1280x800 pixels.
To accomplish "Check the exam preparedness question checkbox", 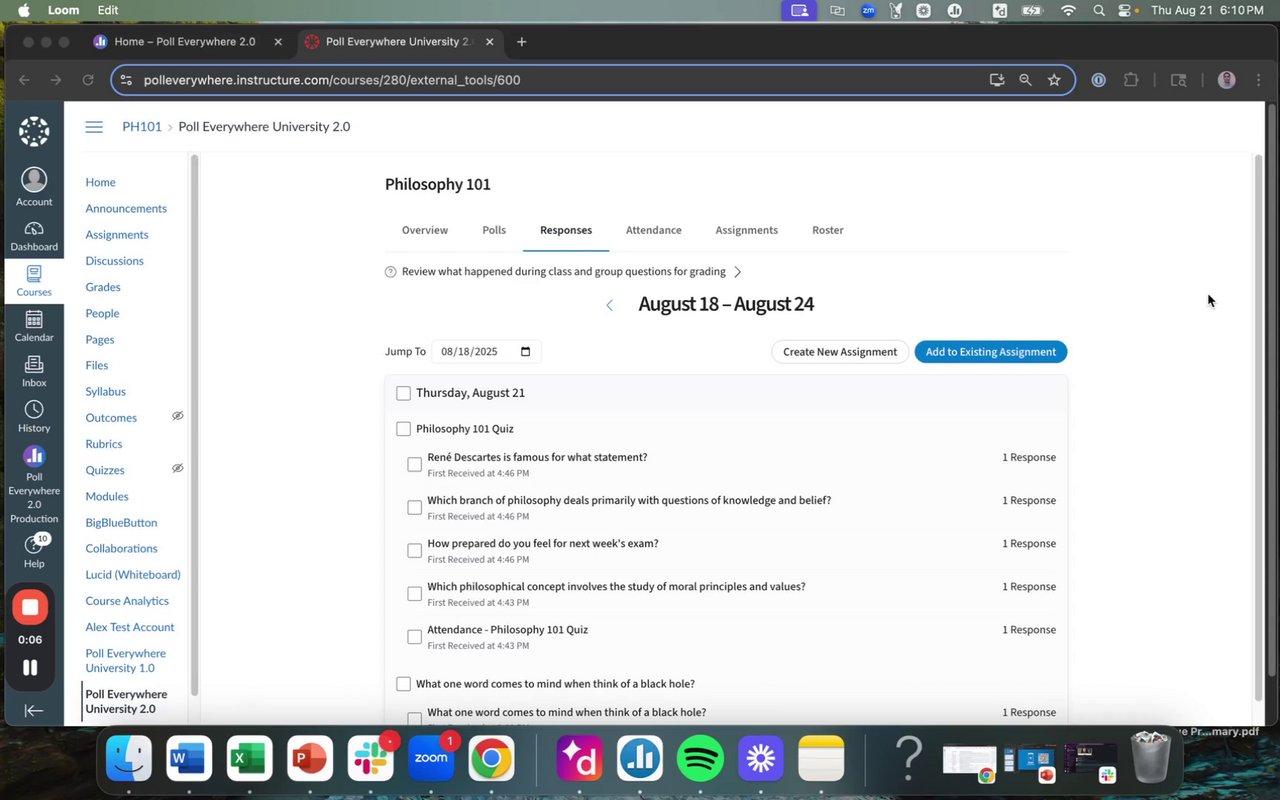I will coord(414,550).
